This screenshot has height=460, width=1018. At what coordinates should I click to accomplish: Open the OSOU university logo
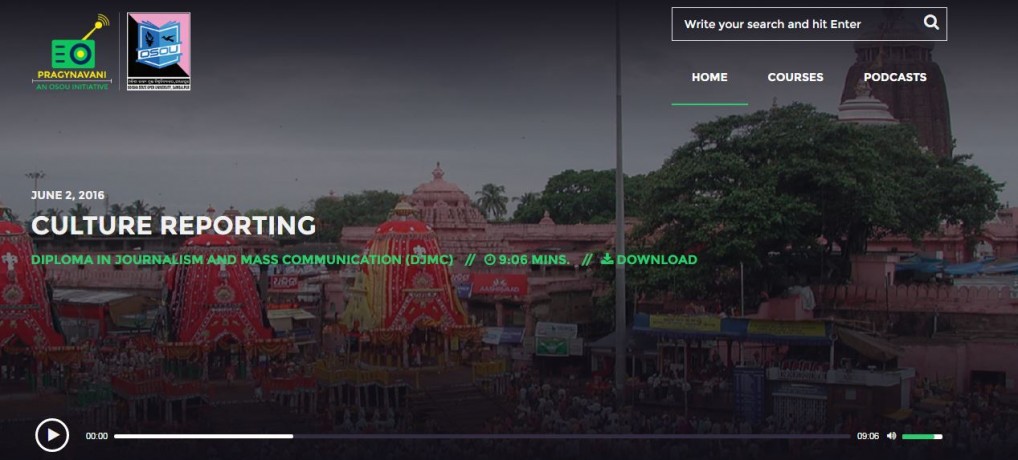coord(158,51)
